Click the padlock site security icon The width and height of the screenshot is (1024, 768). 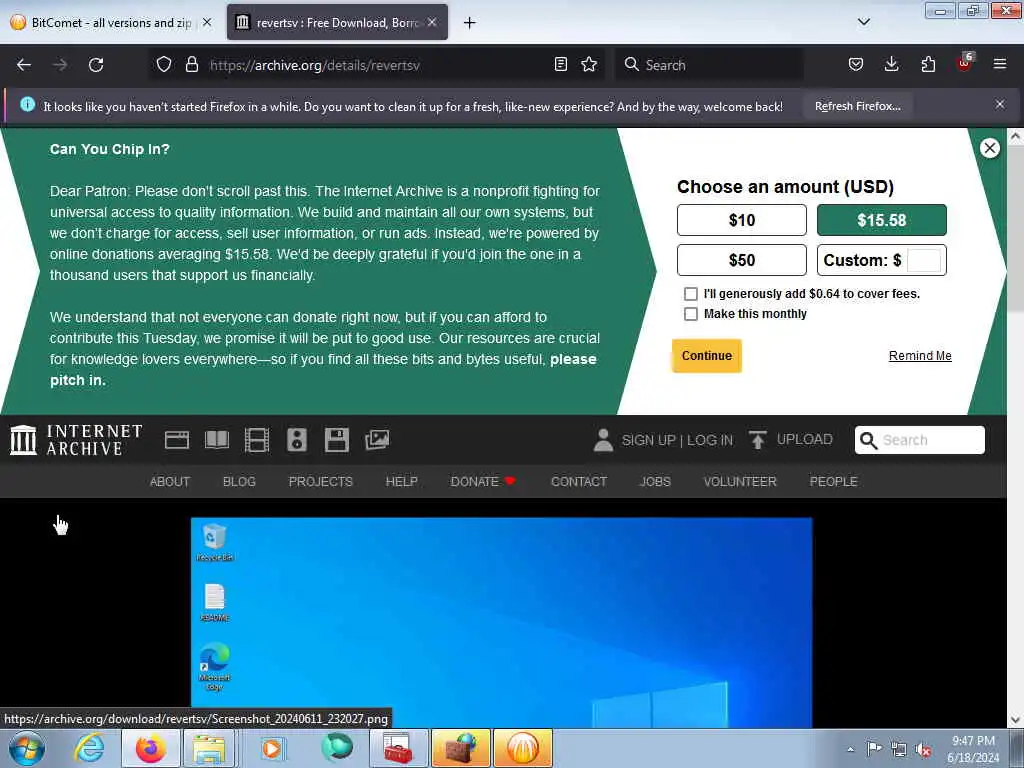[191, 64]
